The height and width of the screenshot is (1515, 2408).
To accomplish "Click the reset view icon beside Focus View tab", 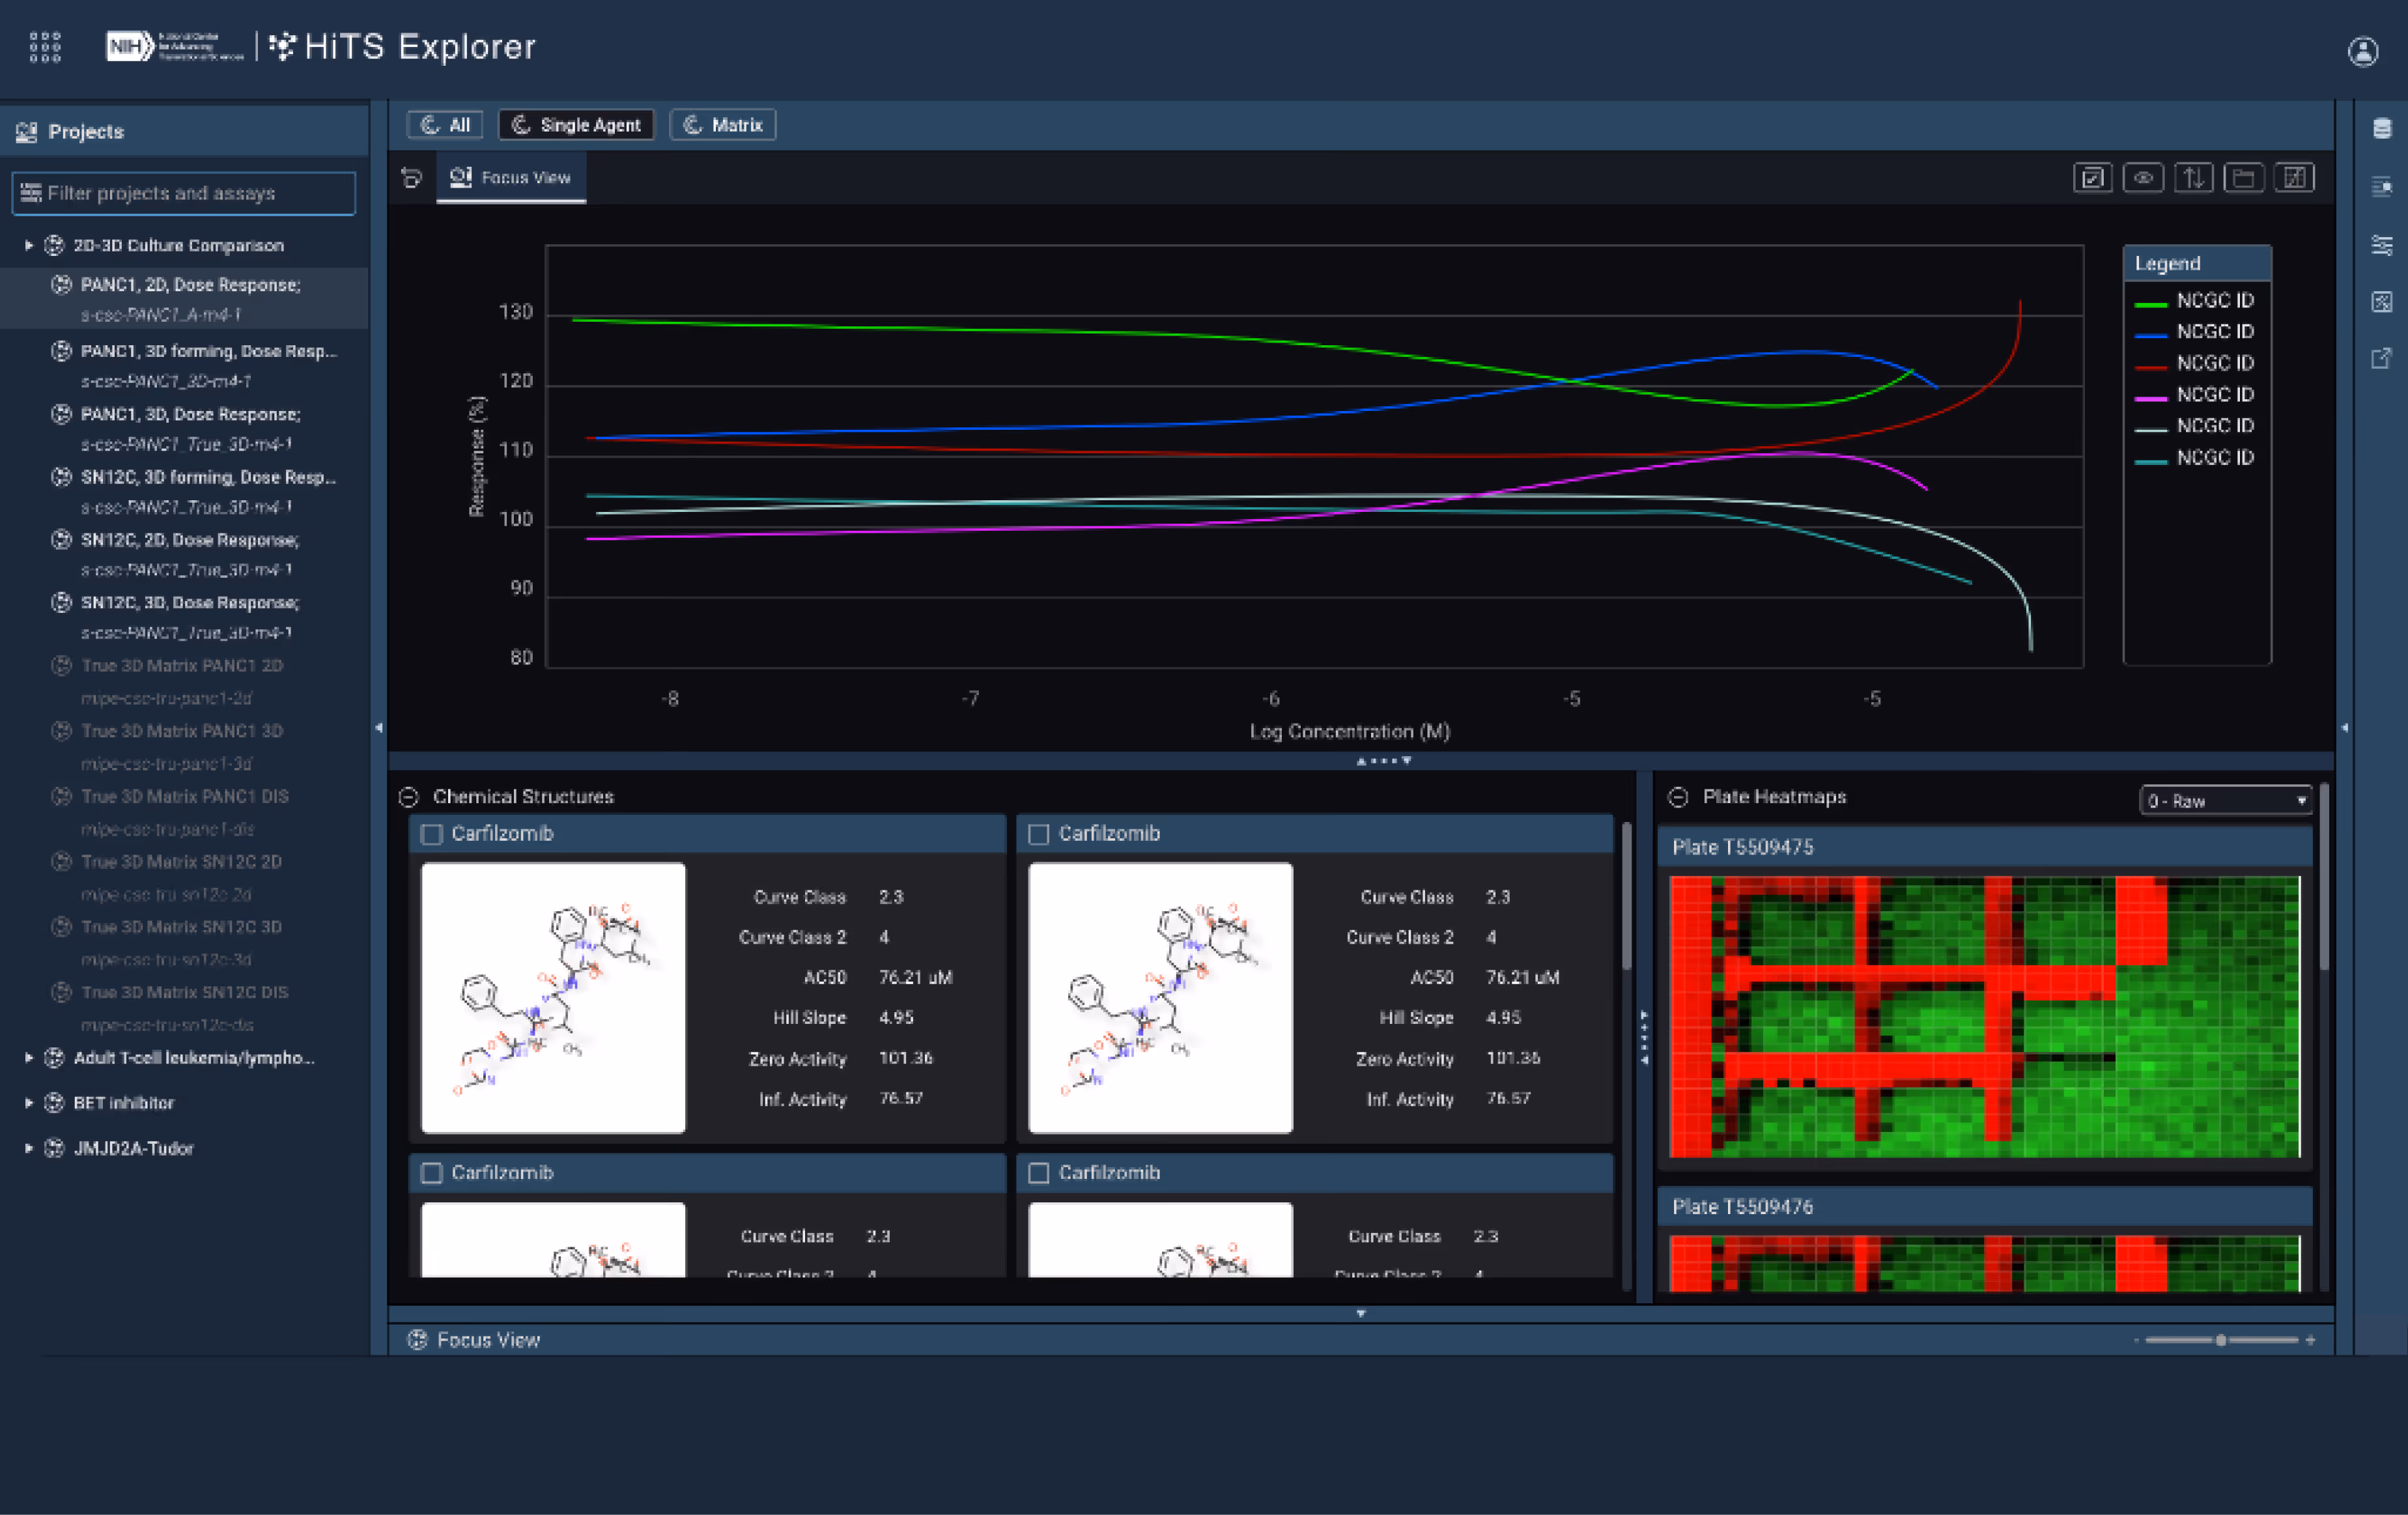I will tap(411, 178).
